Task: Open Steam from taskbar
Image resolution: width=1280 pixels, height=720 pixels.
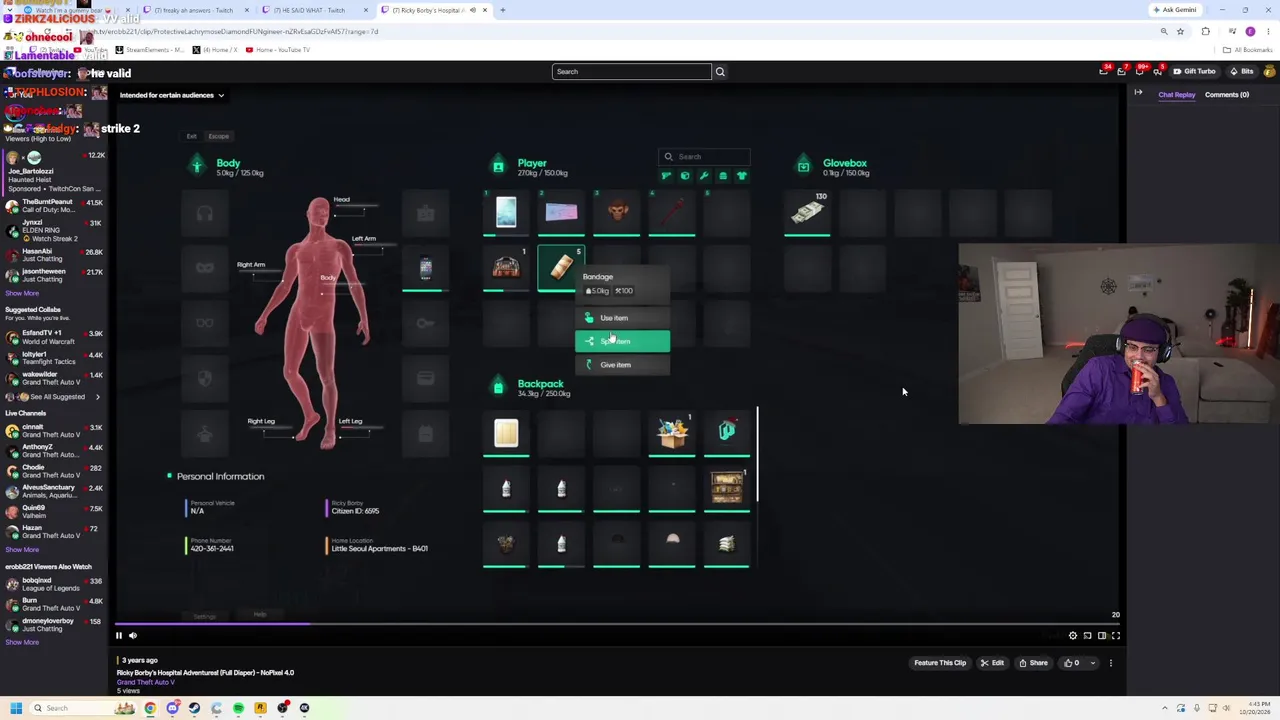Action: click(194, 708)
